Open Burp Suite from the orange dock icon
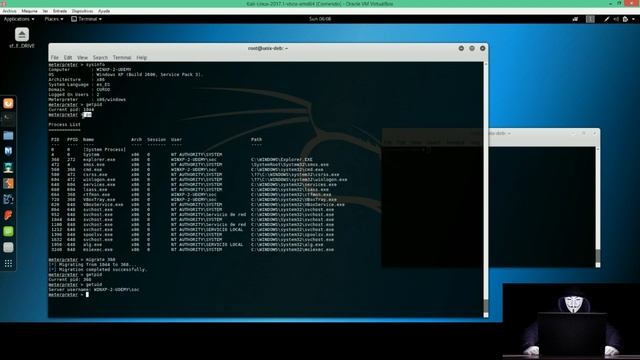The height and width of the screenshot is (360, 640). pos(8,183)
